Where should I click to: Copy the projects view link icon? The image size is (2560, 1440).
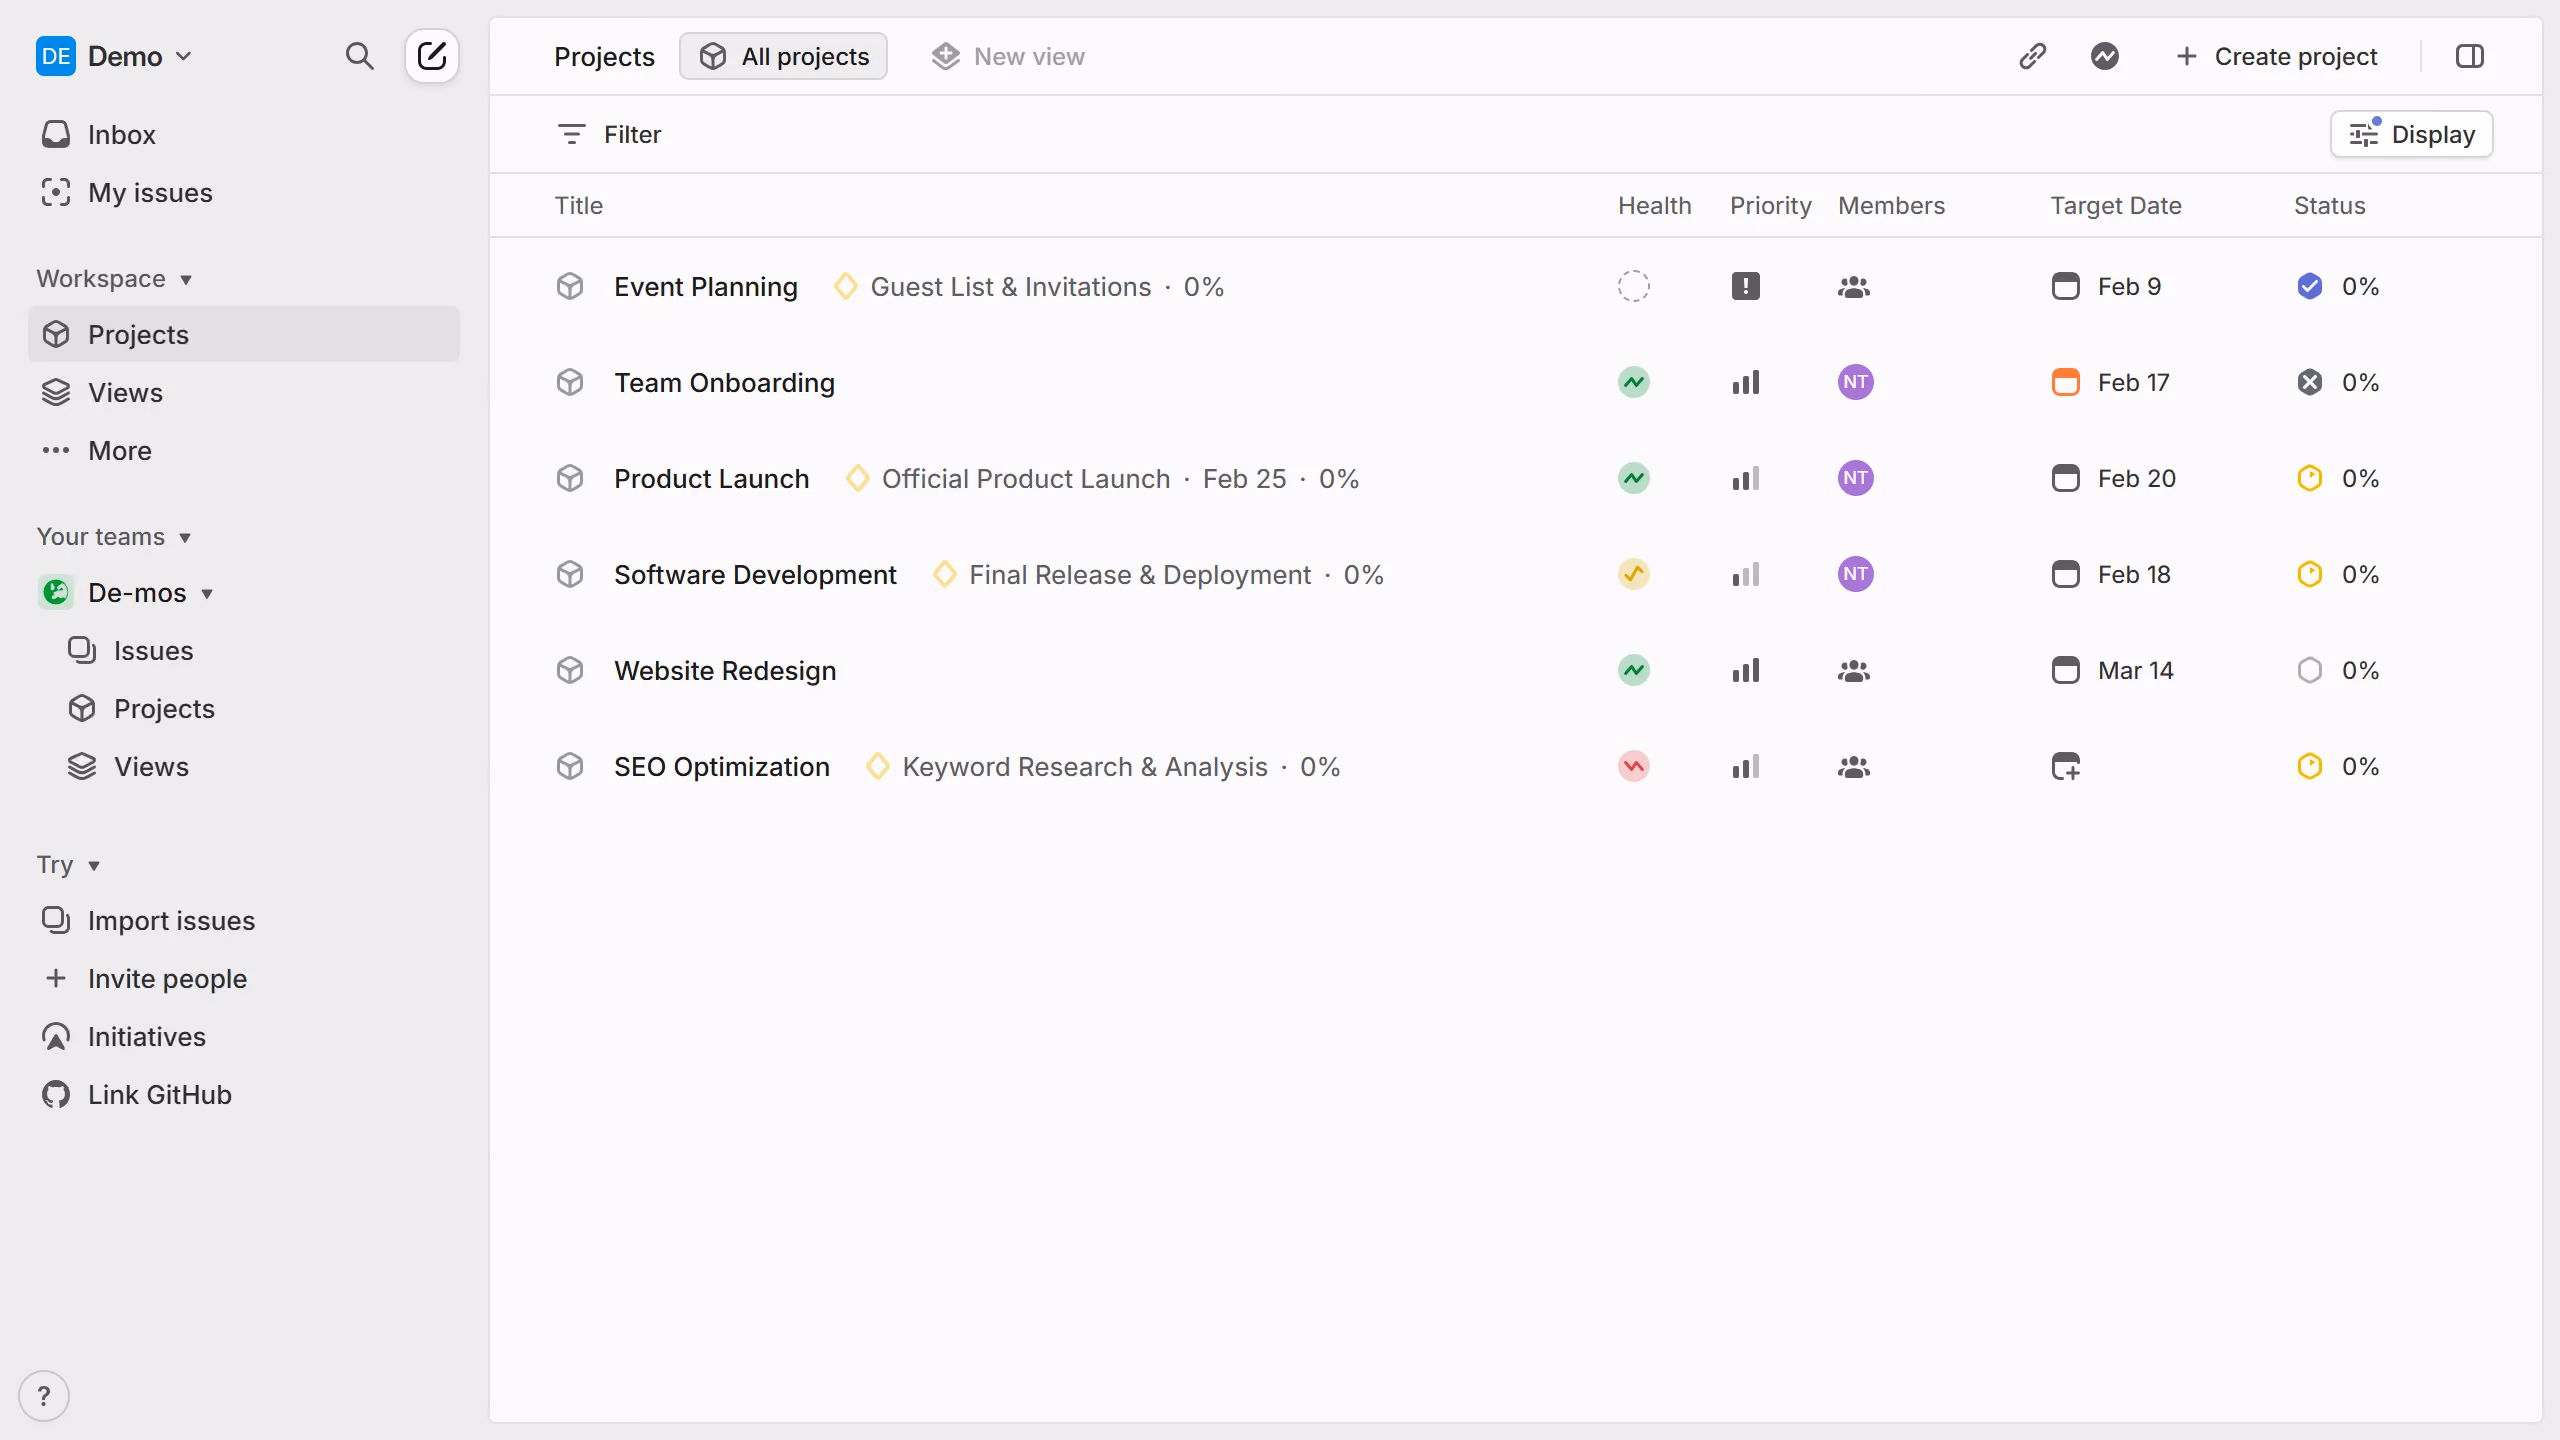(2032, 56)
